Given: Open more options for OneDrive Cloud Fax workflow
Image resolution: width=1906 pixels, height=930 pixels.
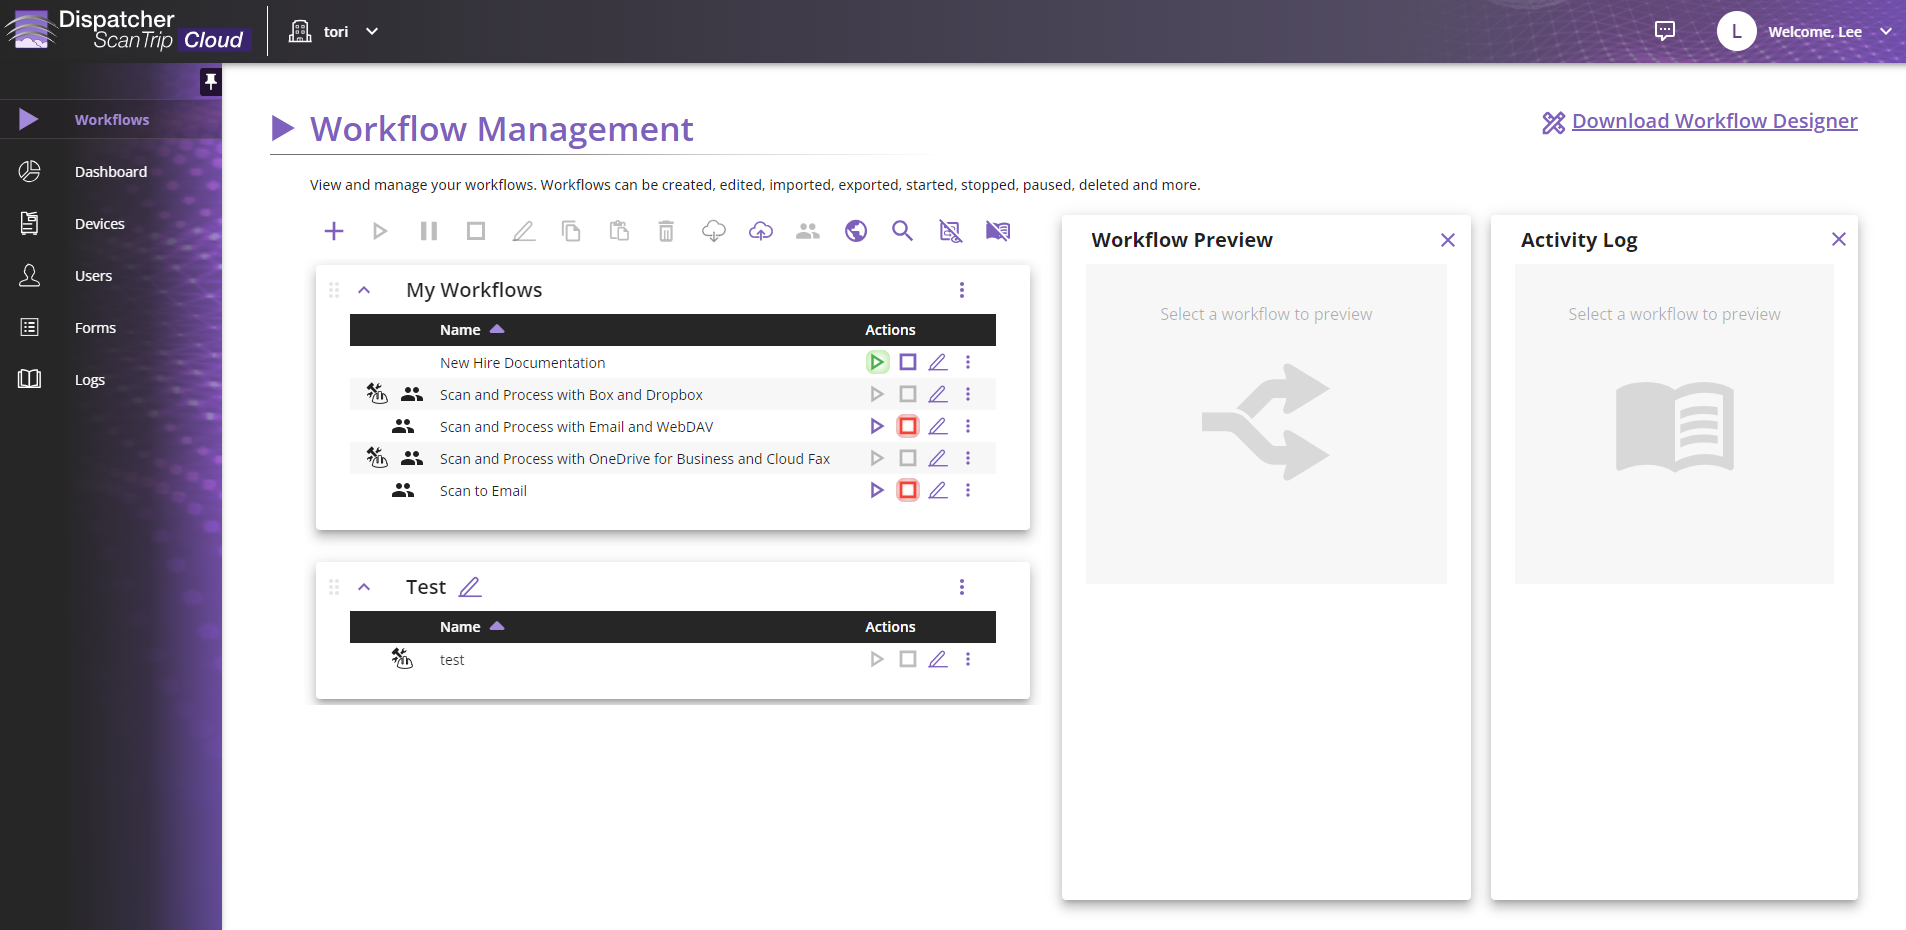Looking at the screenshot, I should [x=968, y=458].
